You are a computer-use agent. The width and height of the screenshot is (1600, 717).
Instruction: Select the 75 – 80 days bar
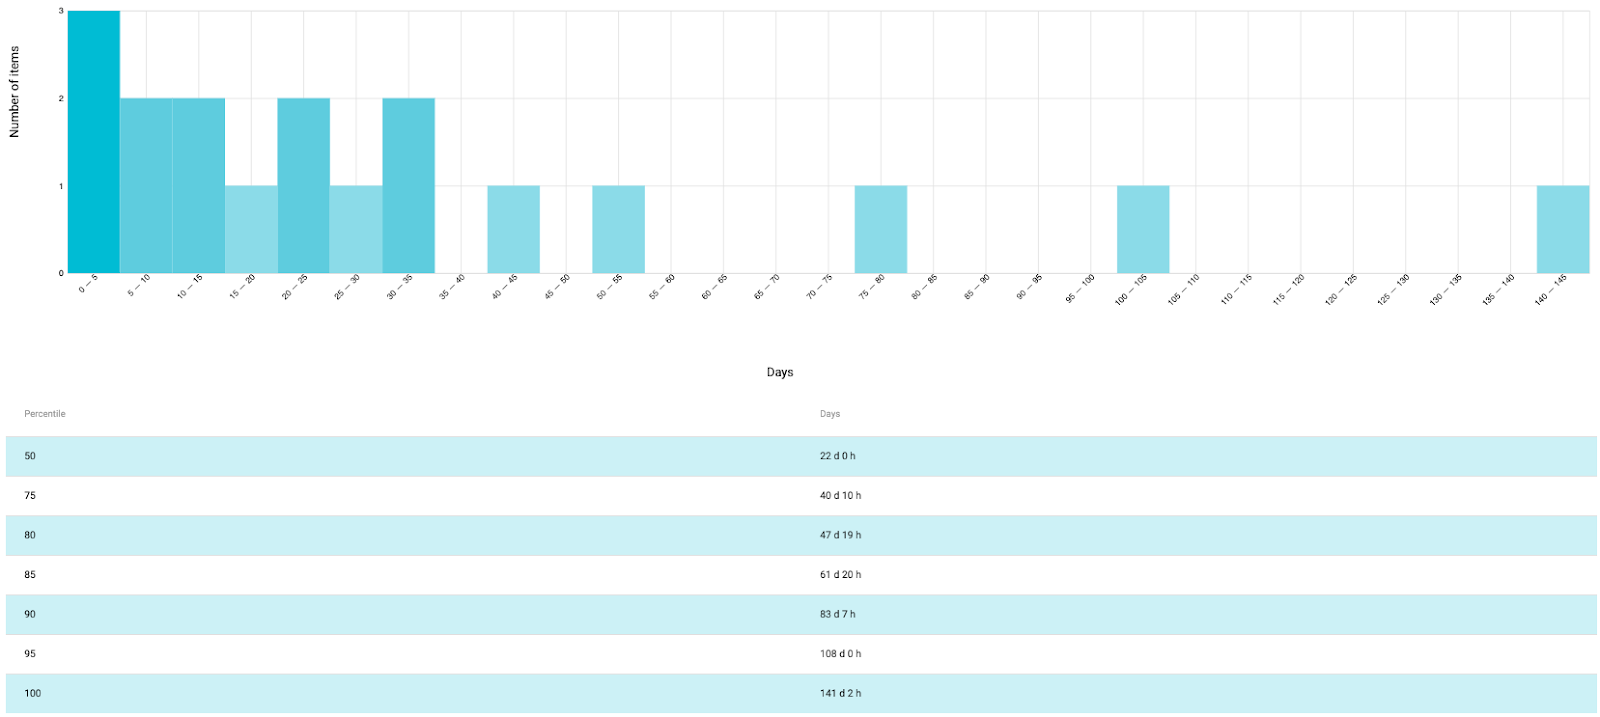[881, 229]
